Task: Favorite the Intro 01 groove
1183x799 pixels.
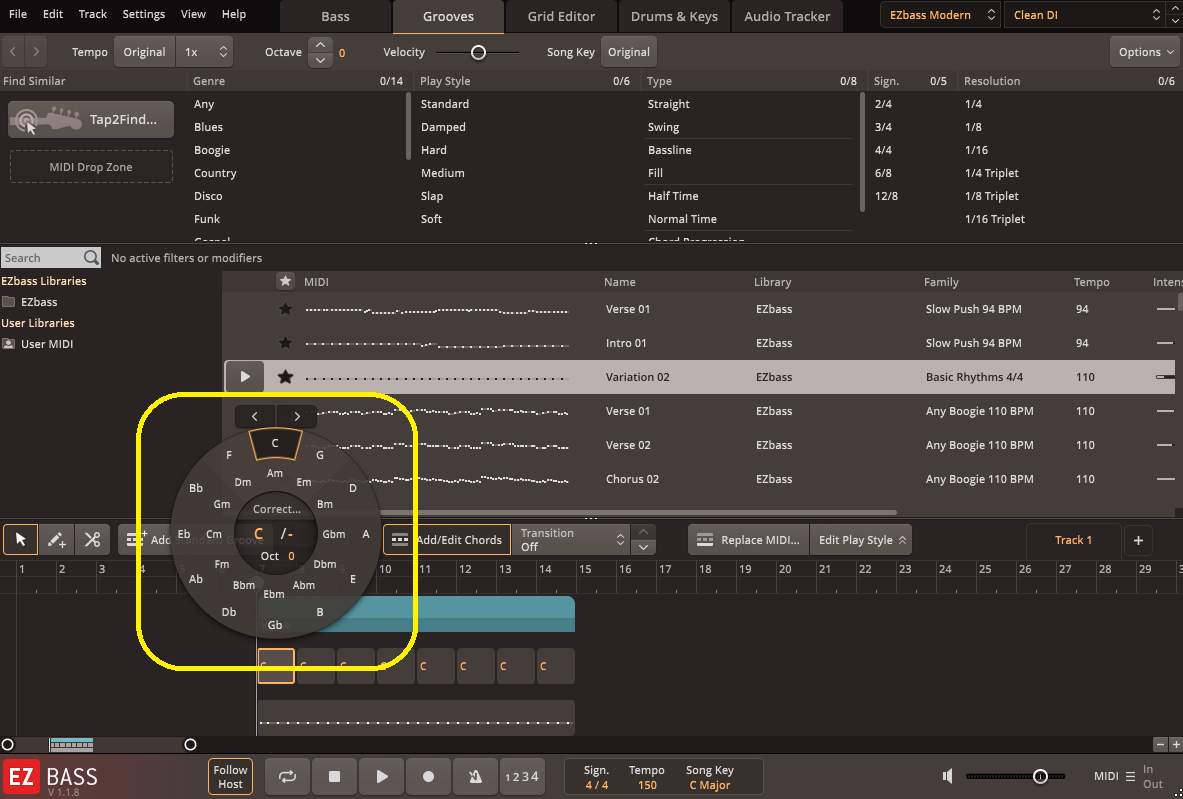Action: pos(285,343)
